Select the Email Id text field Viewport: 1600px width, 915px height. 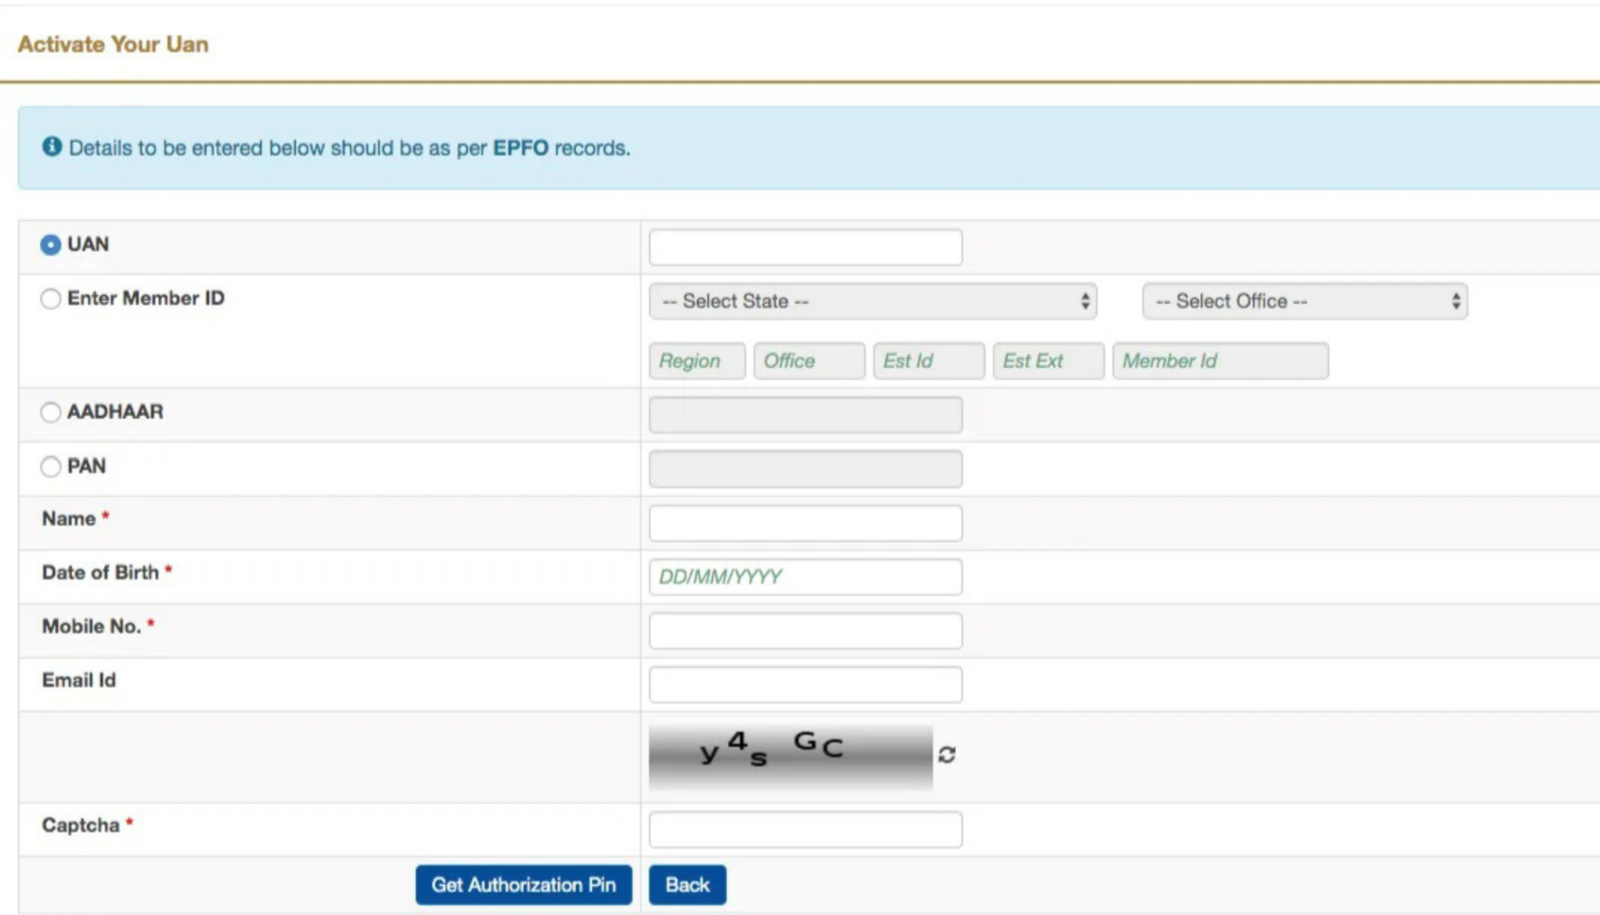click(x=805, y=685)
